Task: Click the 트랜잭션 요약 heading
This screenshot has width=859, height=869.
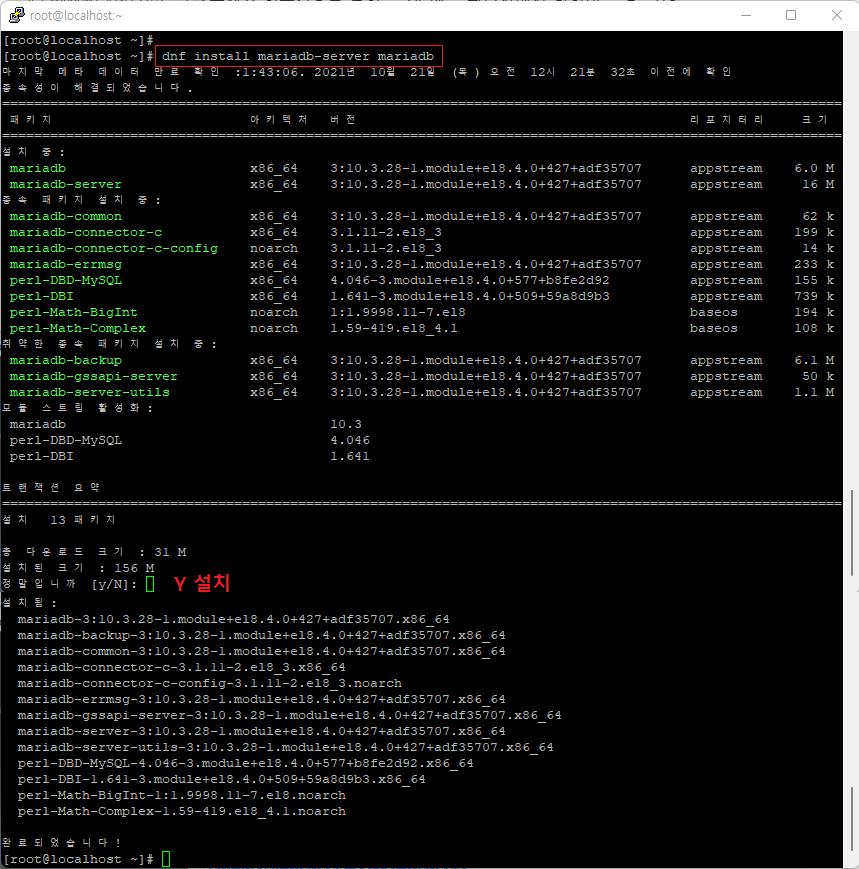Action: pos(50,488)
